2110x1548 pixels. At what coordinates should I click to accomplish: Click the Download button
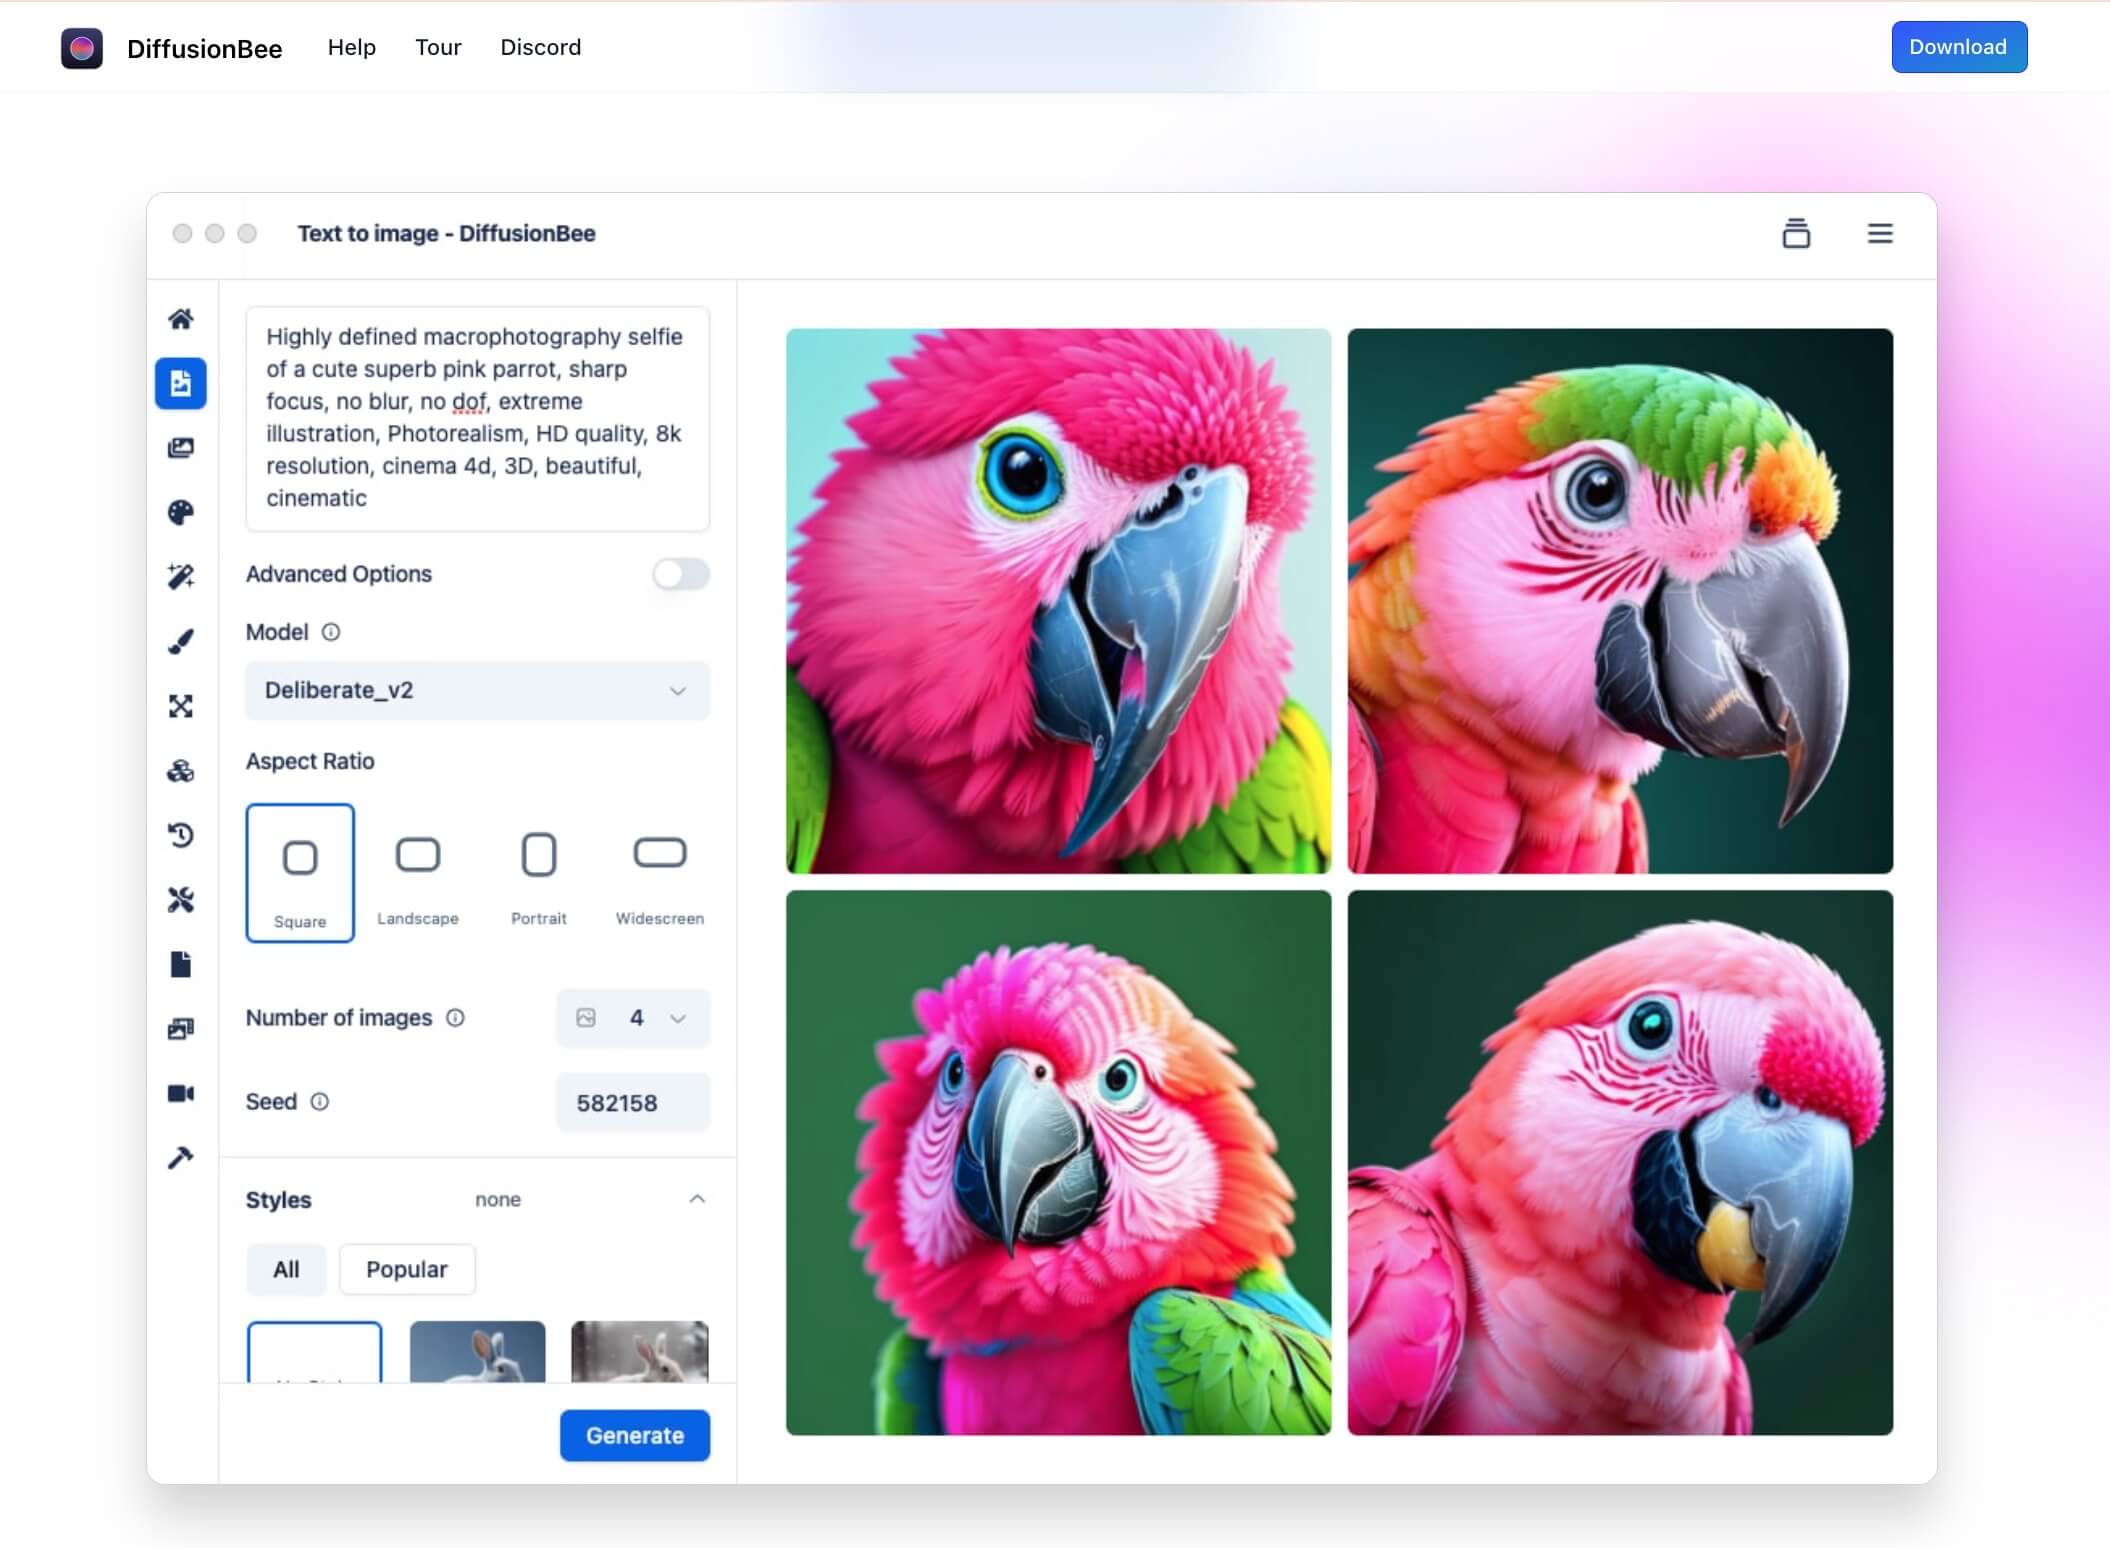[1958, 47]
